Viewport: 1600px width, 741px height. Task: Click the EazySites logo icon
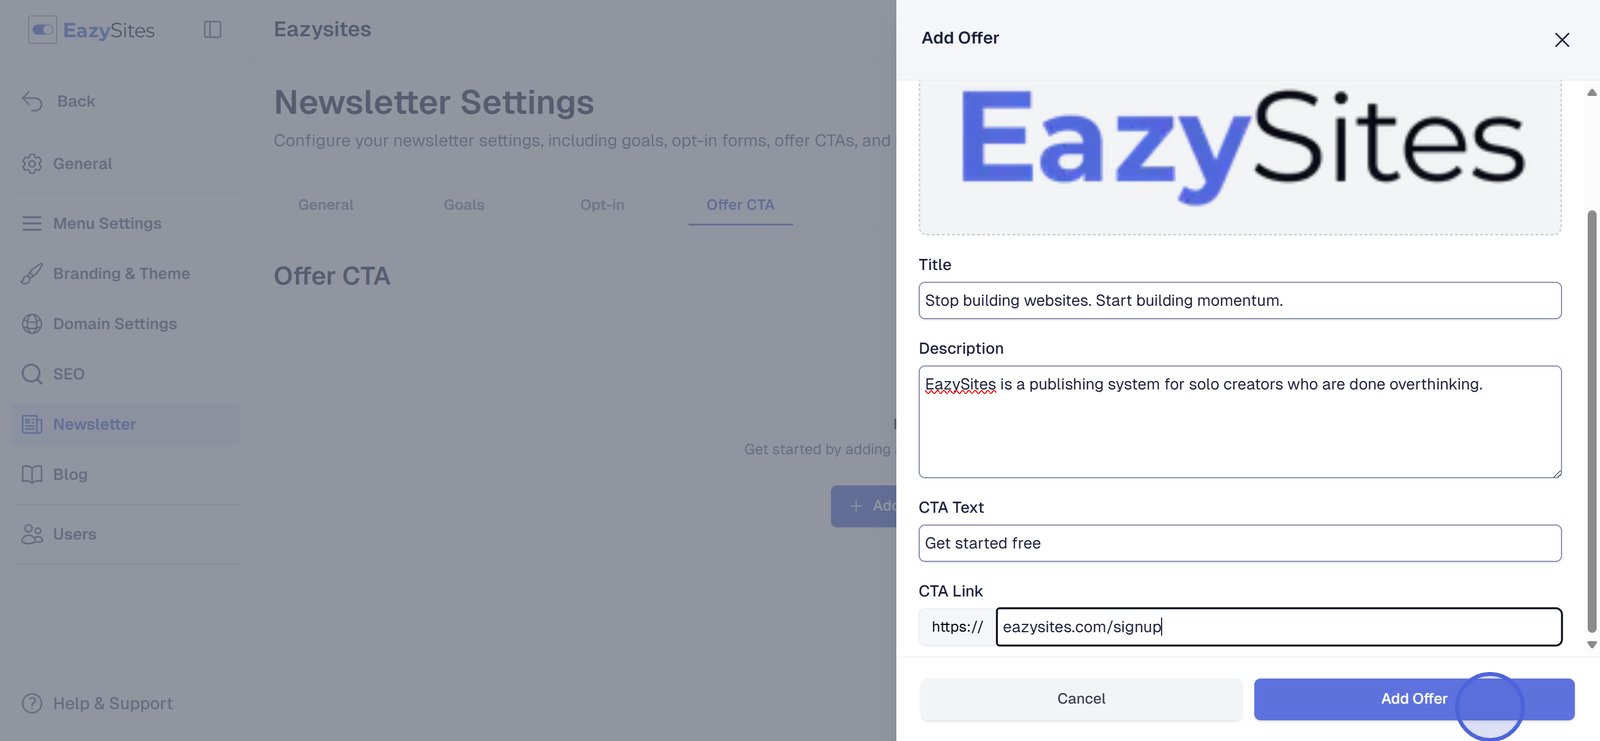point(42,30)
